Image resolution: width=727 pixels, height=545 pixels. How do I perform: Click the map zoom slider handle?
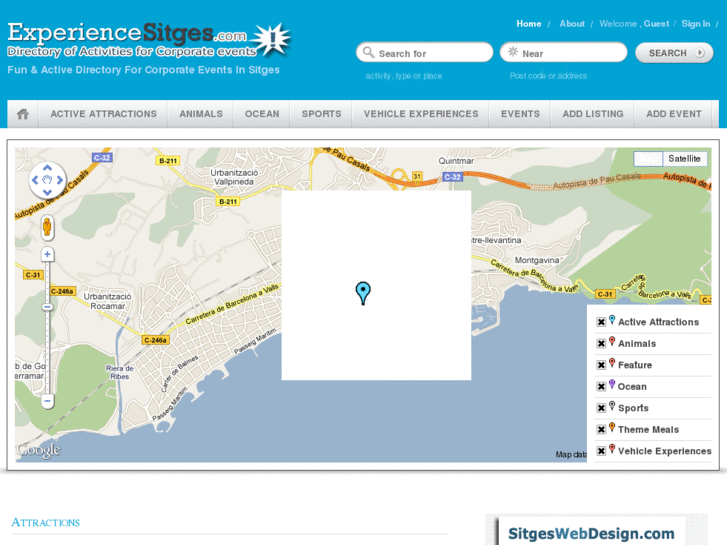pyautogui.click(x=47, y=307)
